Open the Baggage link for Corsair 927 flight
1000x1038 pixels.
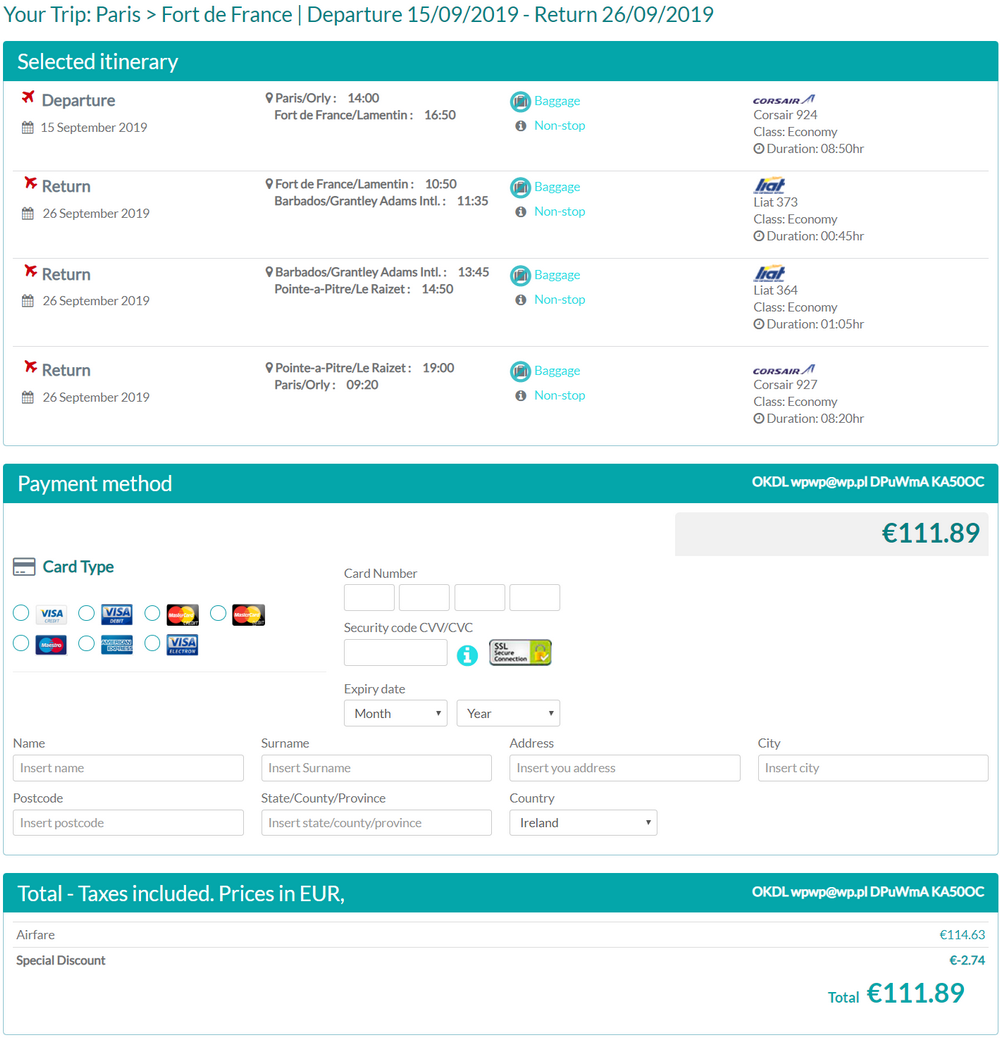557,371
